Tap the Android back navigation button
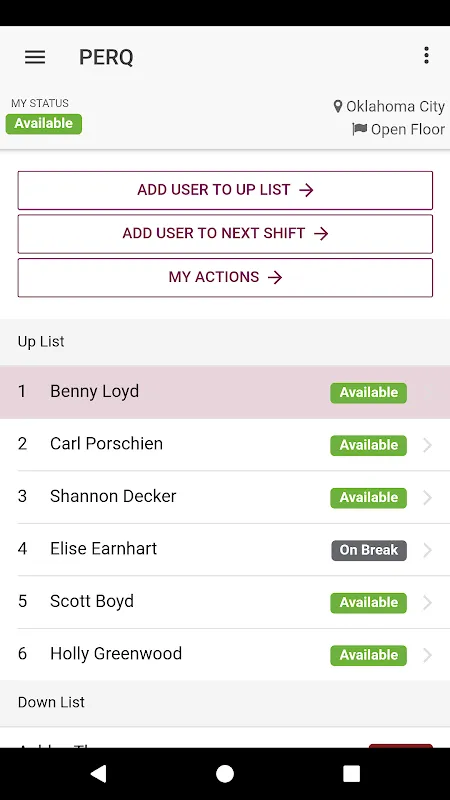Screen dimensions: 450x800 [x=98, y=773]
